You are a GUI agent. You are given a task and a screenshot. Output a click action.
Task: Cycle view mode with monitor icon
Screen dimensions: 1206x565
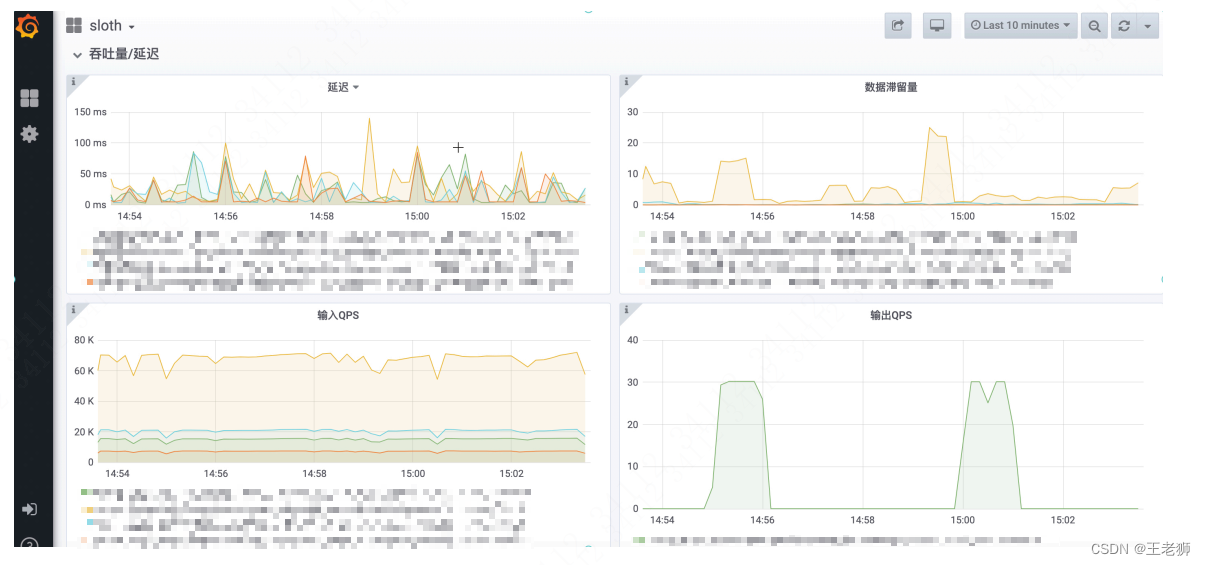click(x=937, y=26)
